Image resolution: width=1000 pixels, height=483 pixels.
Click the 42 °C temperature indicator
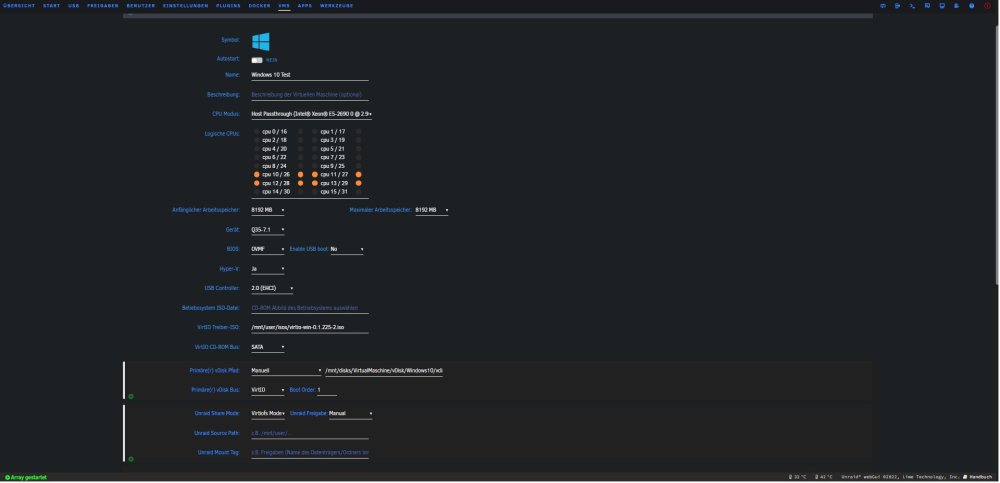[823, 477]
